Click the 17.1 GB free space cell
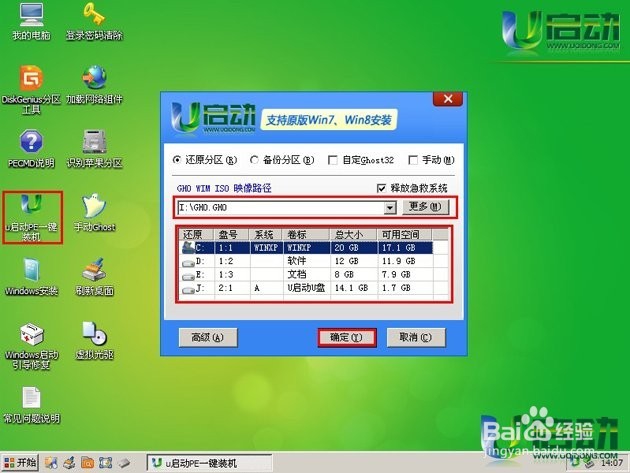 pyautogui.click(x=405, y=248)
